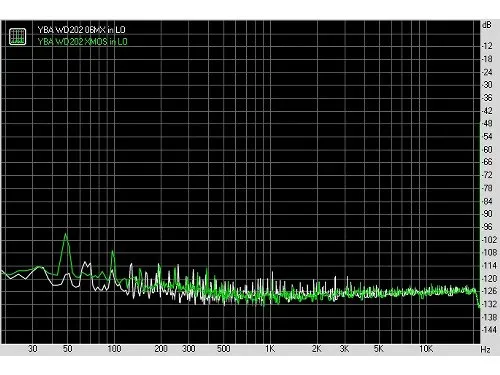Click the green peak at 100 Hz
Screen dimensions: 500x375
tap(113, 252)
